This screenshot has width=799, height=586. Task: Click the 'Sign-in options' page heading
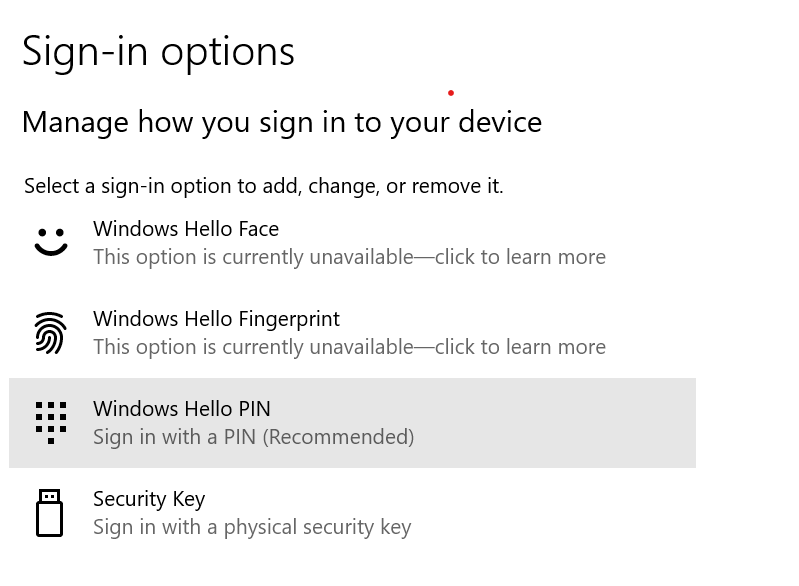click(158, 51)
